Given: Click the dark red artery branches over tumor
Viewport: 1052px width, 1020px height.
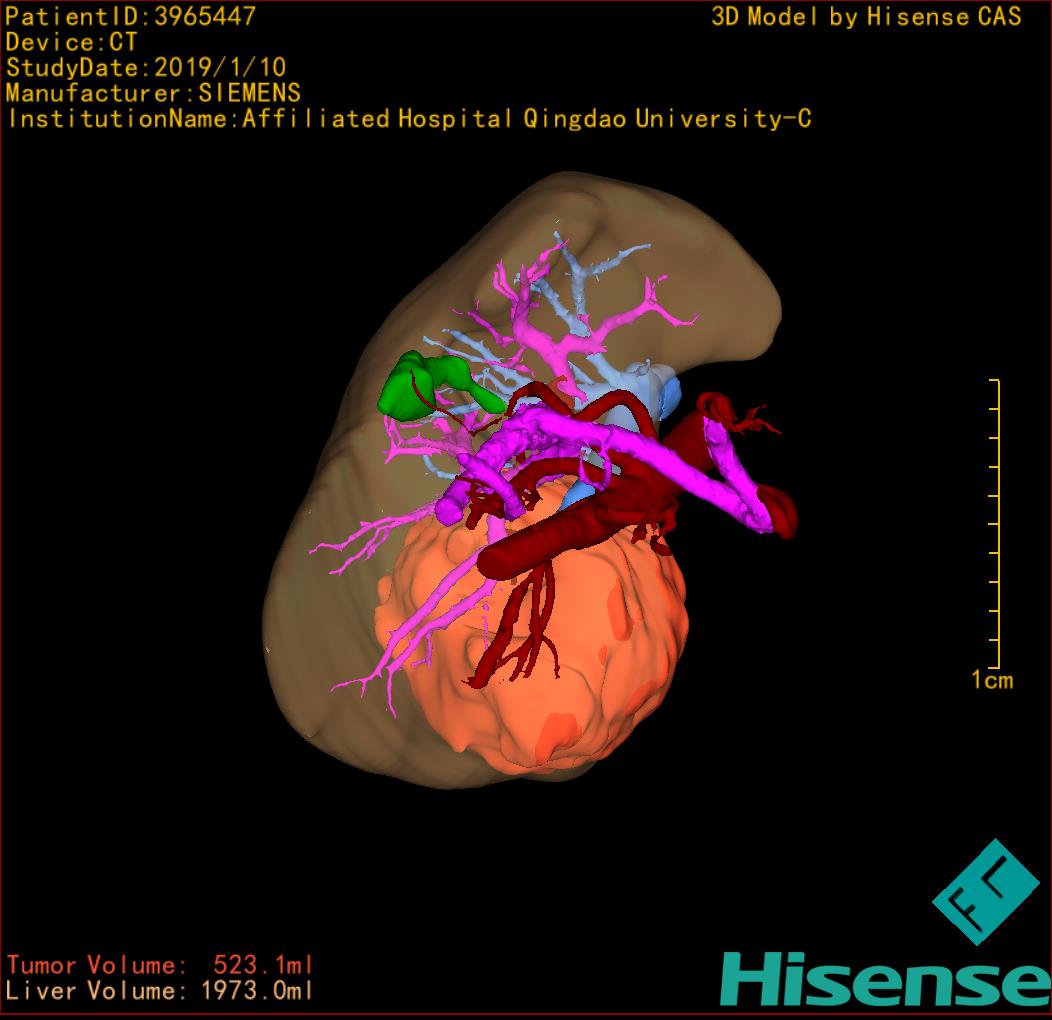Looking at the screenshot, I should tap(520, 630).
